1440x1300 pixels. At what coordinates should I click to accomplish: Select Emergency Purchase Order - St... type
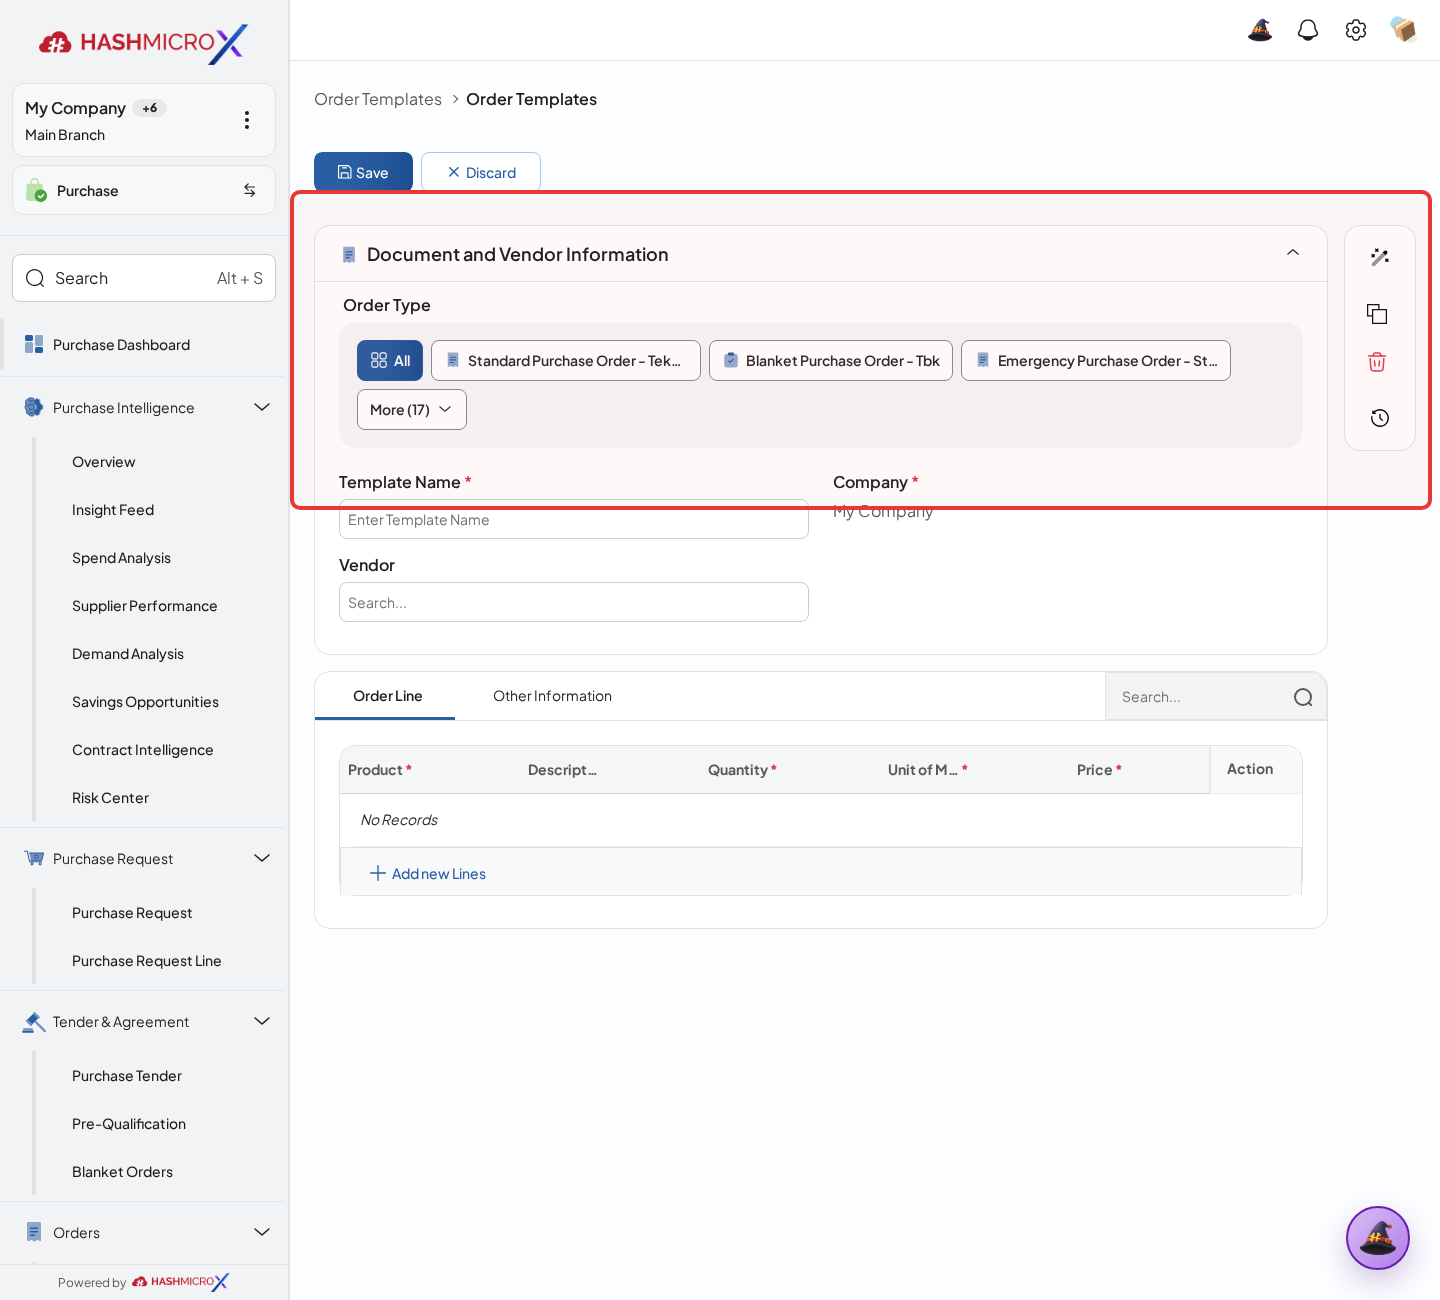click(x=1096, y=361)
